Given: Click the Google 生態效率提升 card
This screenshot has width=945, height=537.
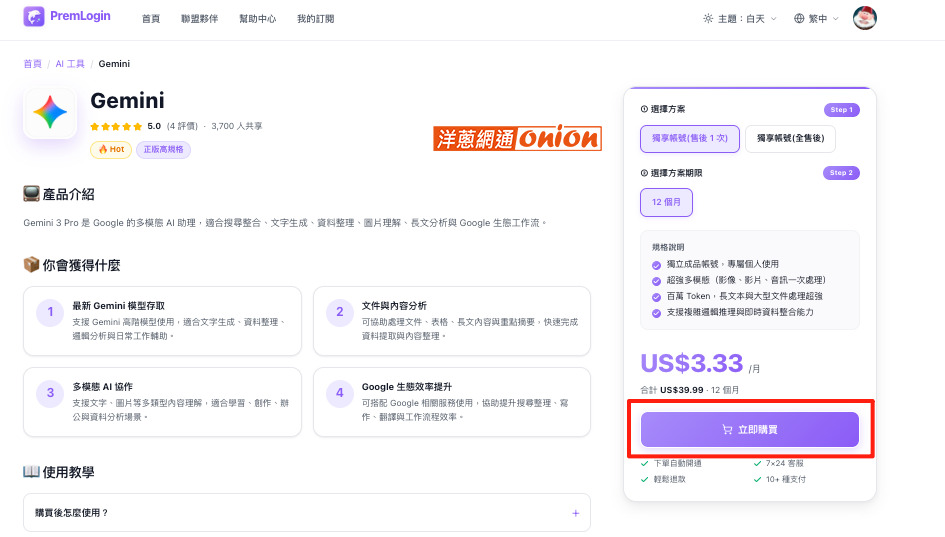Looking at the screenshot, I should tap(452, 402).
